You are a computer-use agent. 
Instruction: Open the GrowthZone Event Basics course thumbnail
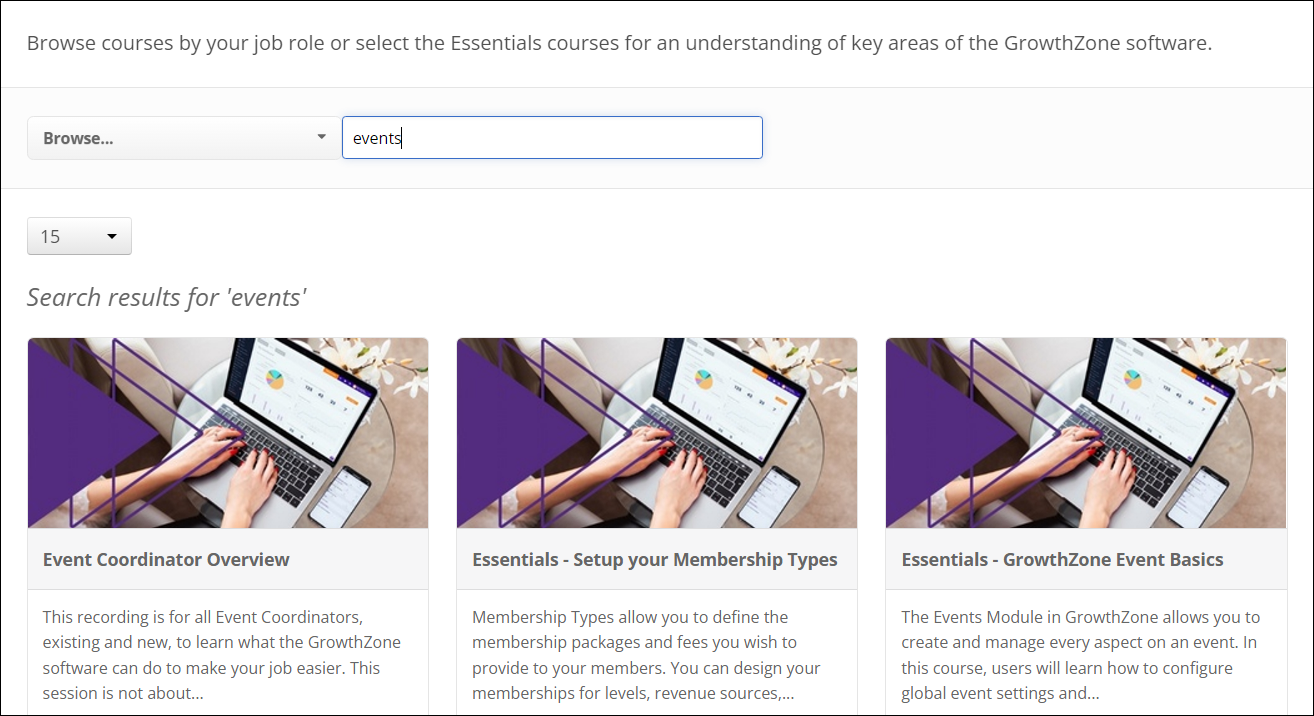click(1086, 433)
